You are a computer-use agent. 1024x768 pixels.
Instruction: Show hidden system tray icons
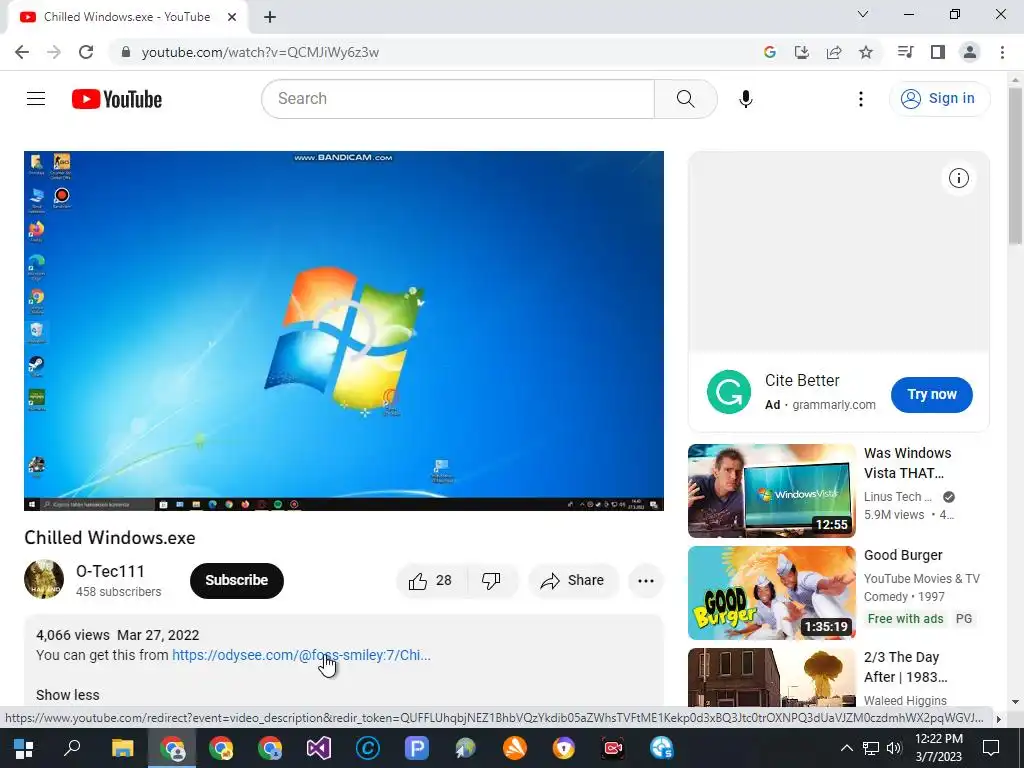(846, 748)
